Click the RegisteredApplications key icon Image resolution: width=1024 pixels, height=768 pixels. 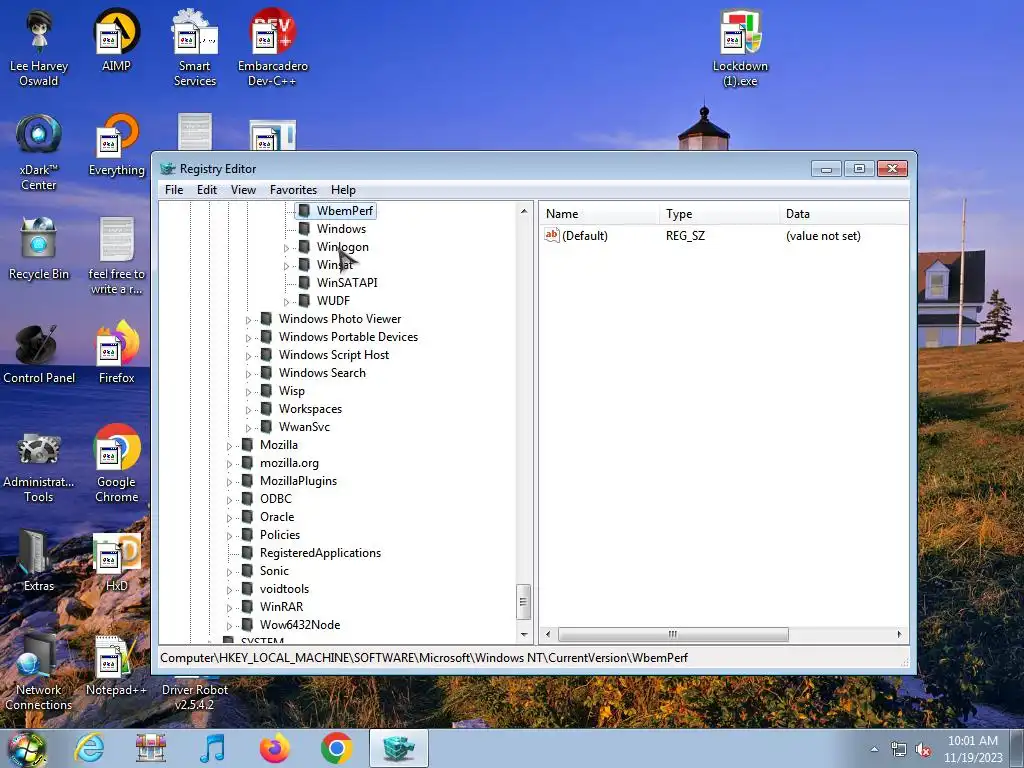coord(248,552)
